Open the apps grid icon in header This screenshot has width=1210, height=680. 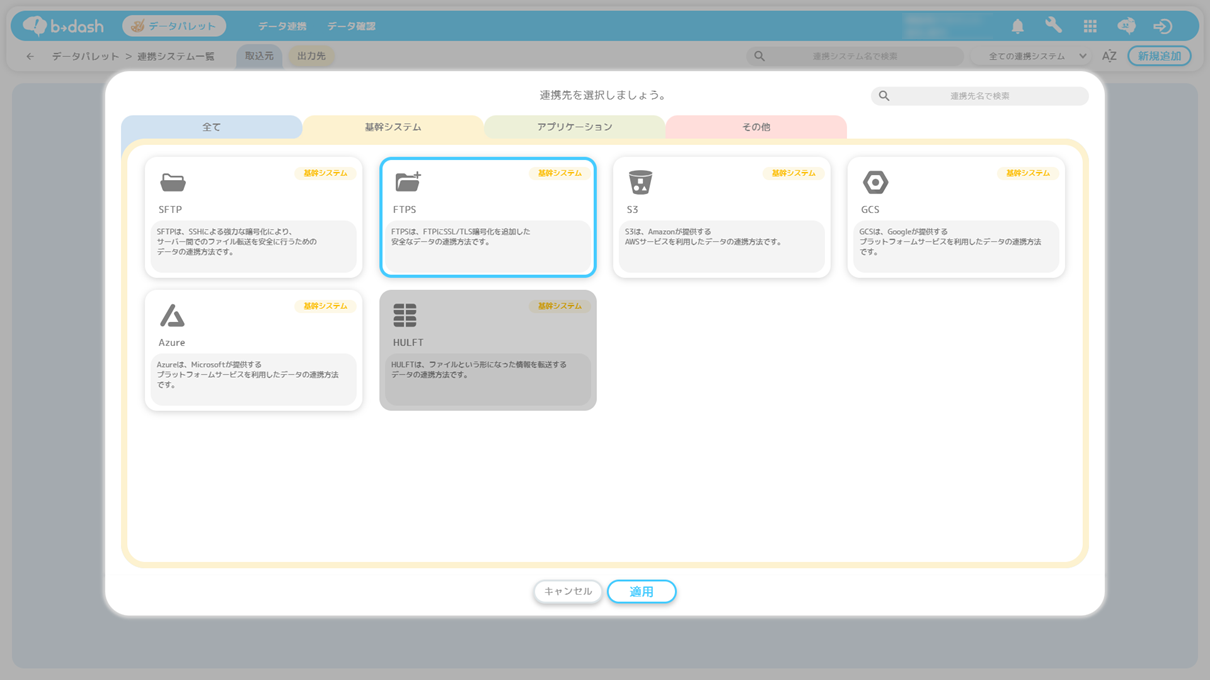[x=1090, y=26]
